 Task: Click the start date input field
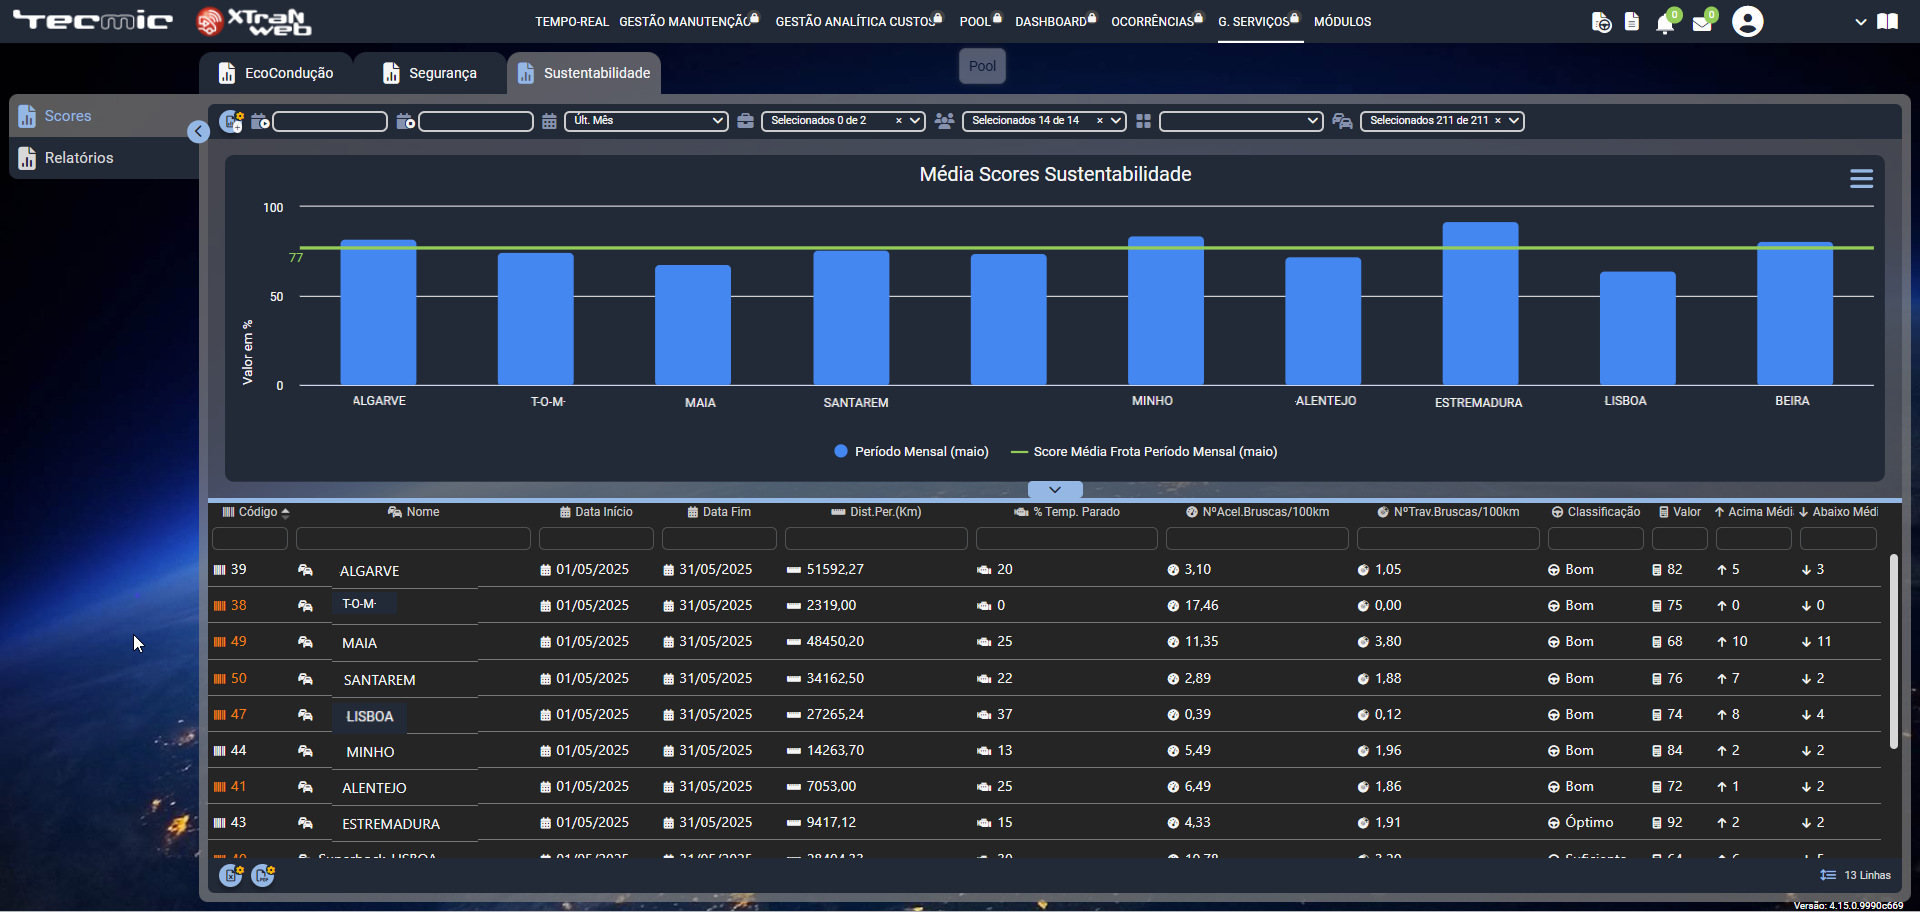click(330, 121)
